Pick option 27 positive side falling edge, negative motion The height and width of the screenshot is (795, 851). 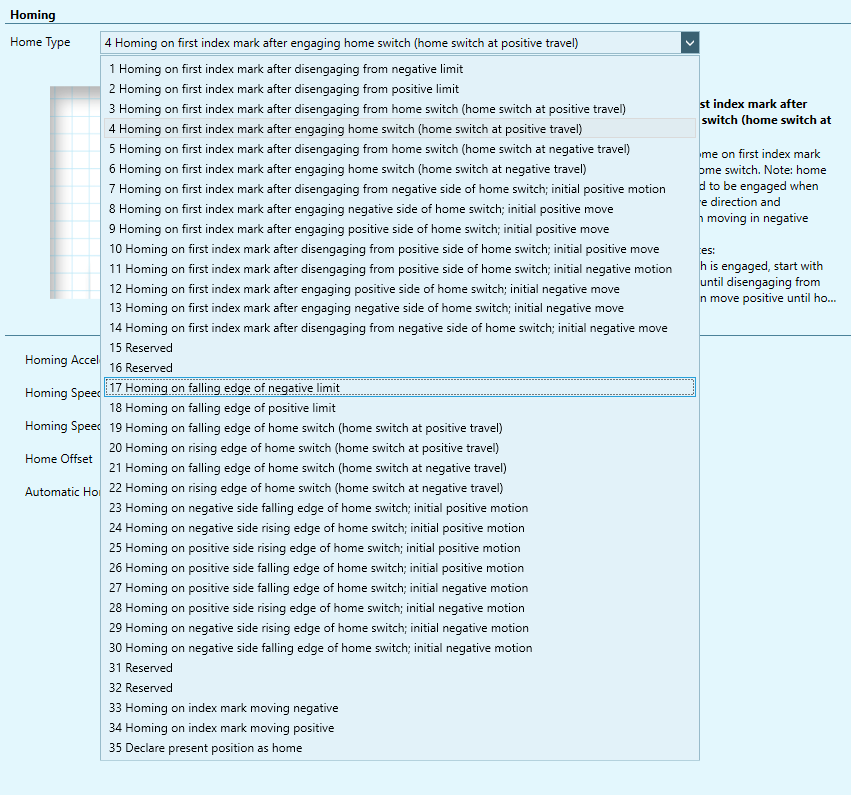pos(399,588)
